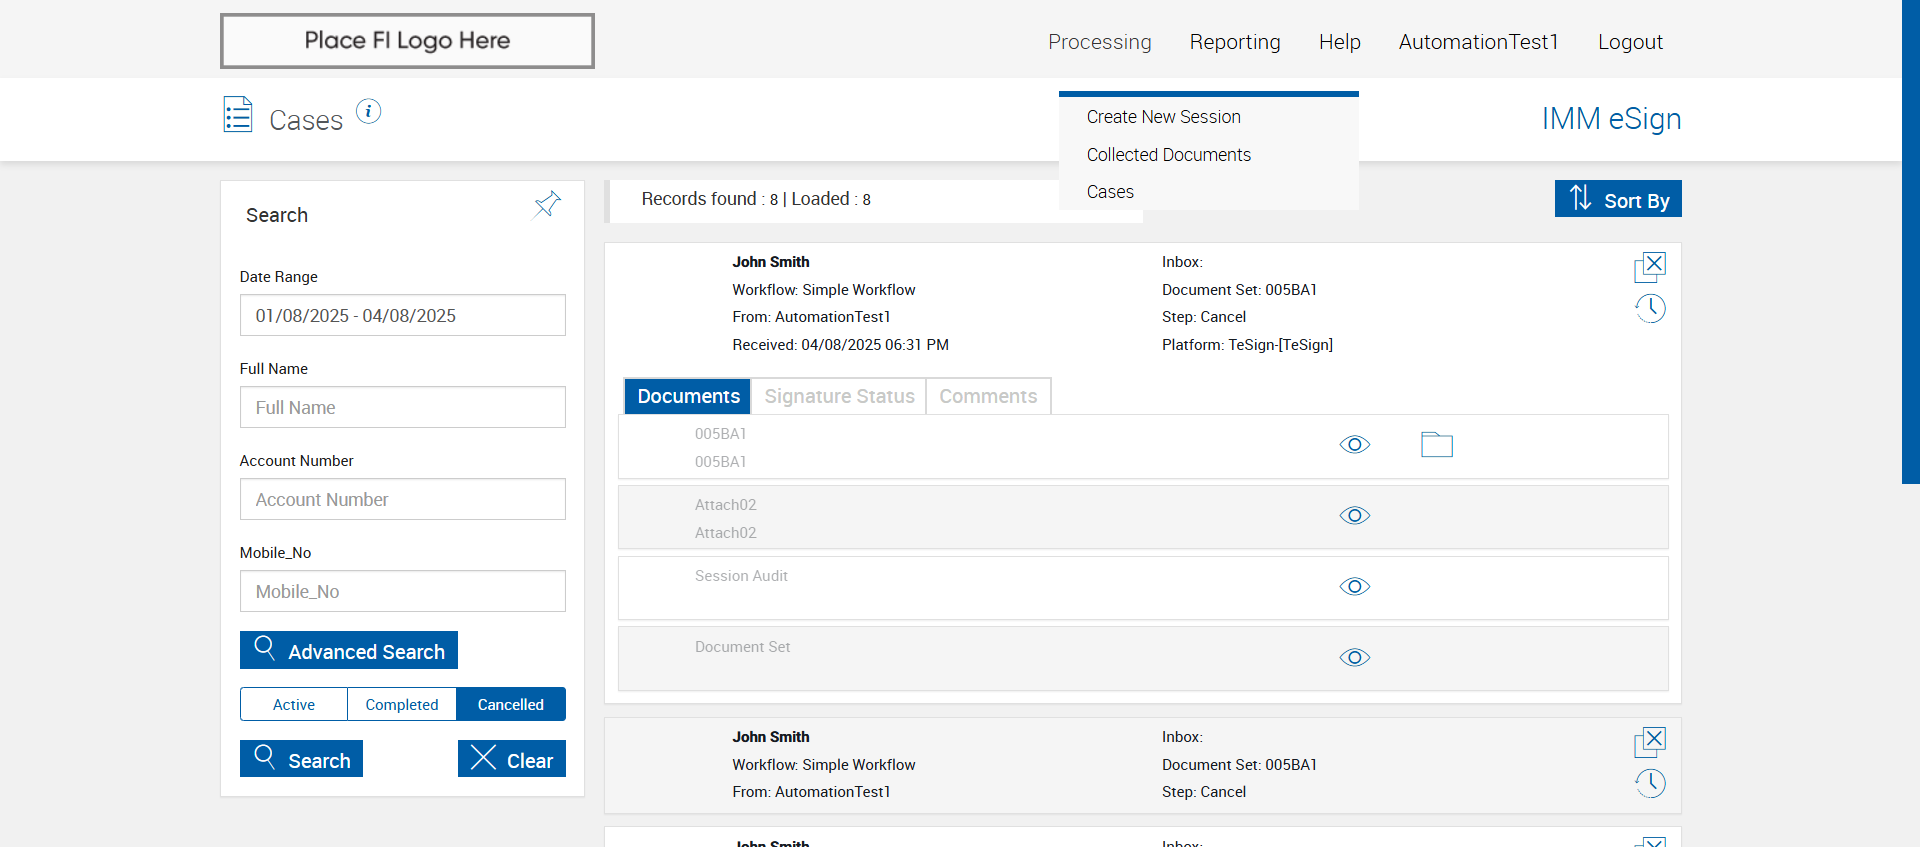Click the Cases list page icon
This screenshot has width=1920, height=847.
tap(238, 115)
